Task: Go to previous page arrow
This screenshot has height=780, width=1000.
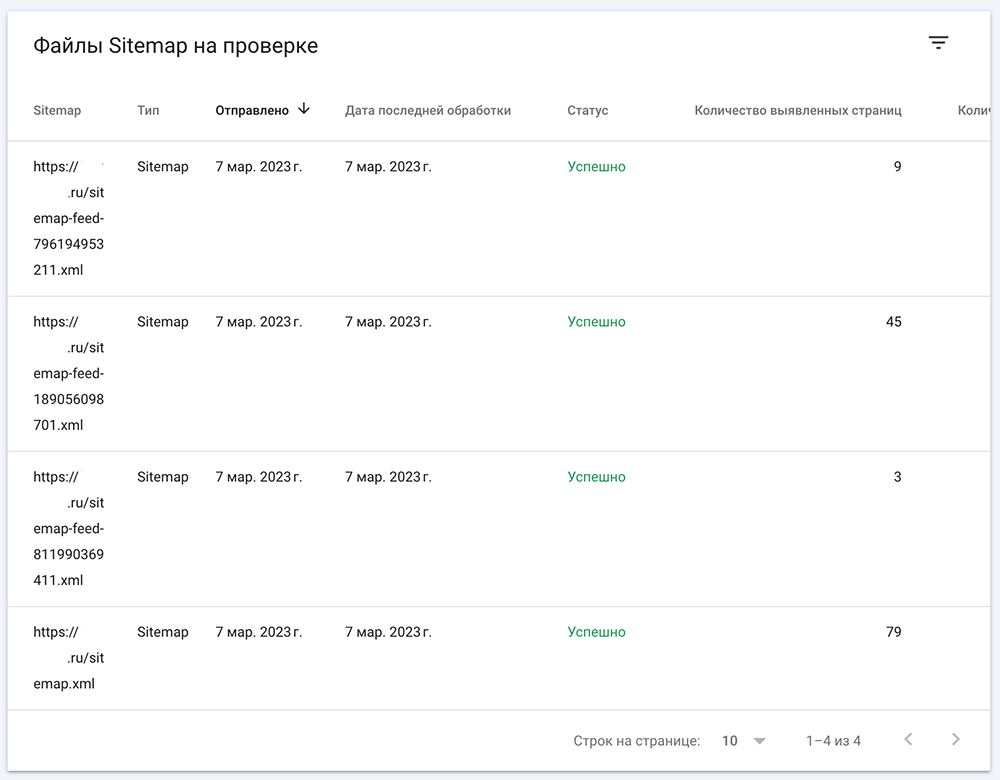Action: (908, 740)
